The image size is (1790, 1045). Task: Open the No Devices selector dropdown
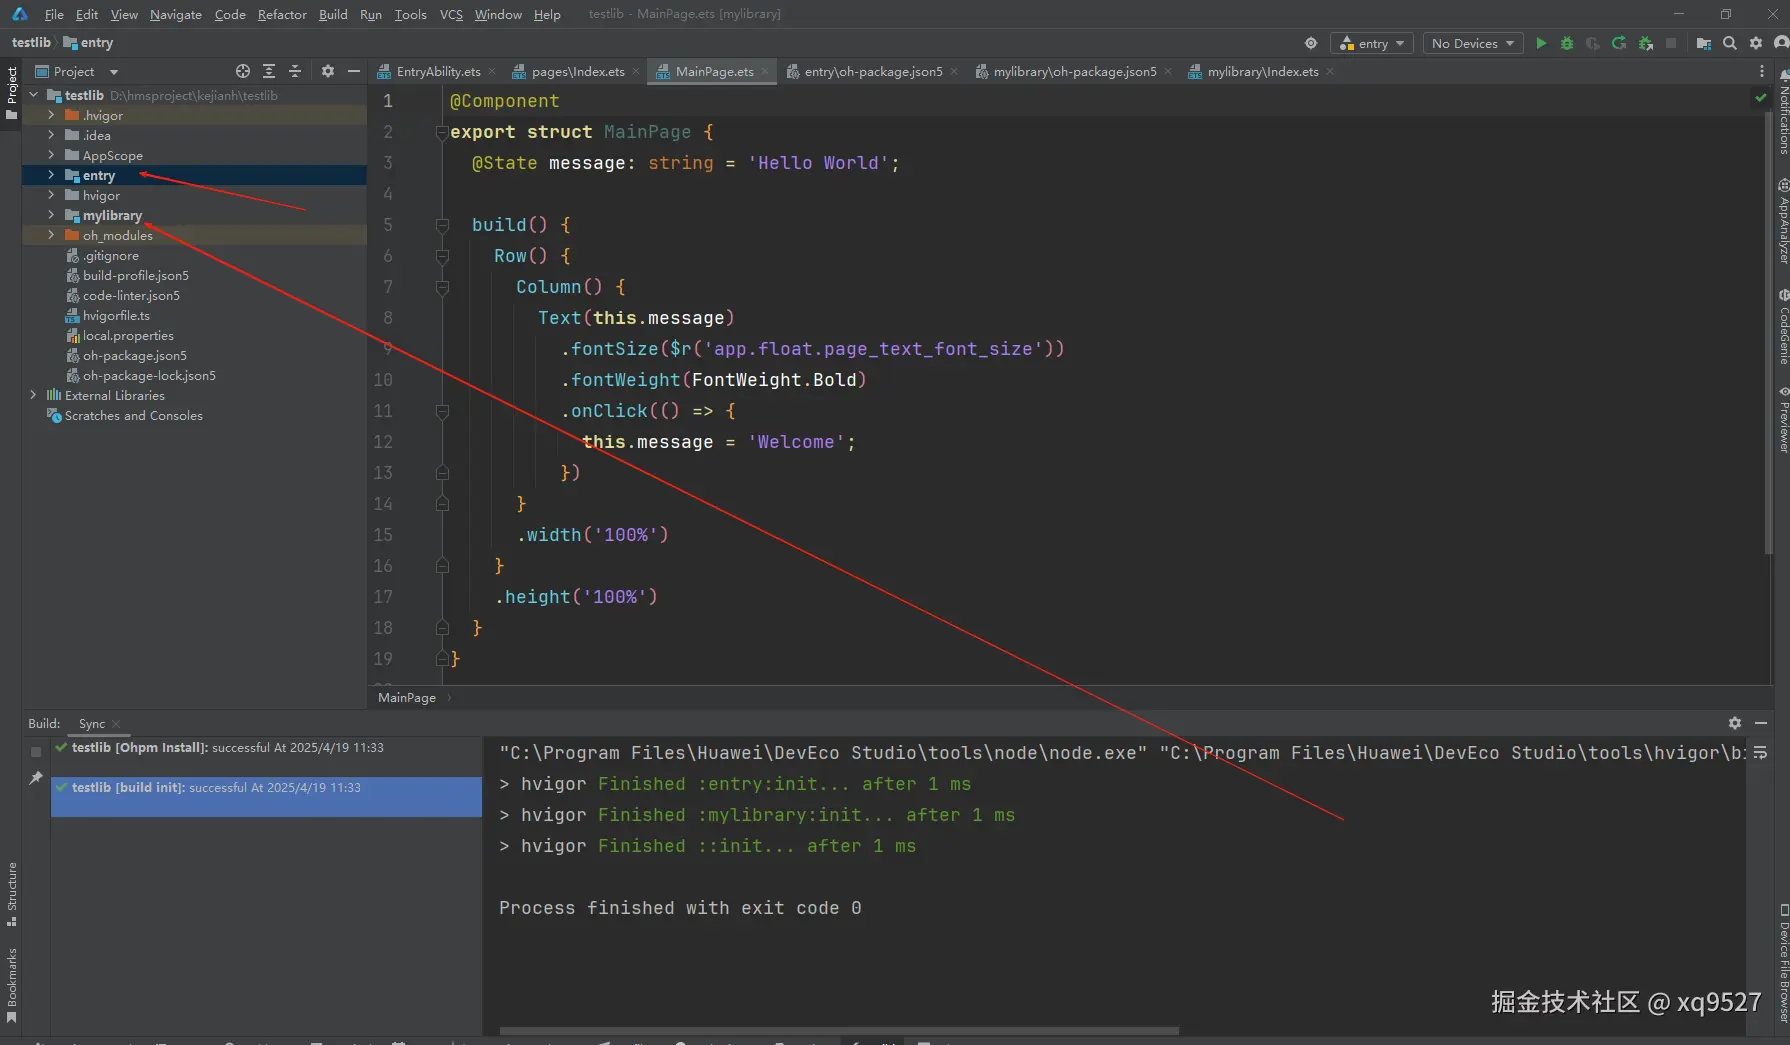1472,43
